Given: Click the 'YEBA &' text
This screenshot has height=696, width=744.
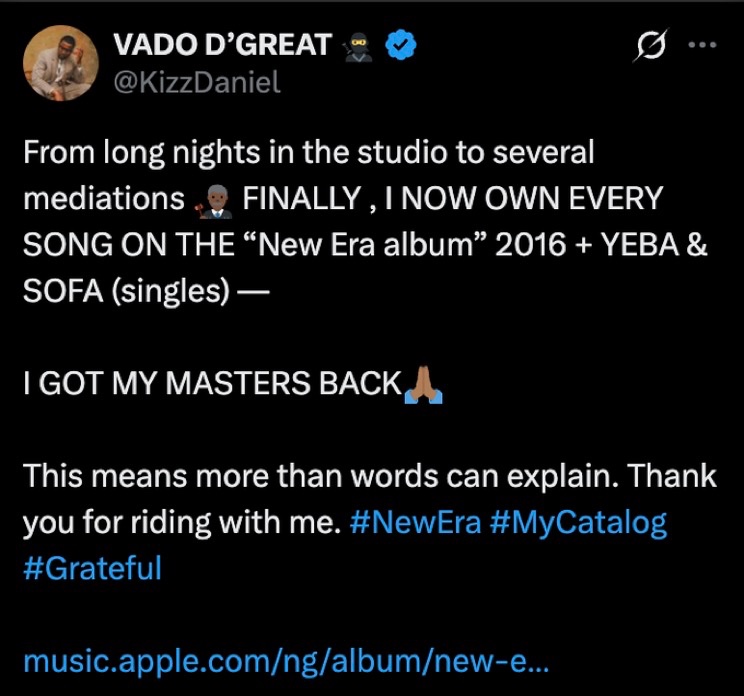Looking at the screenshot, I should pyautogui.click(x=654, y=245).
